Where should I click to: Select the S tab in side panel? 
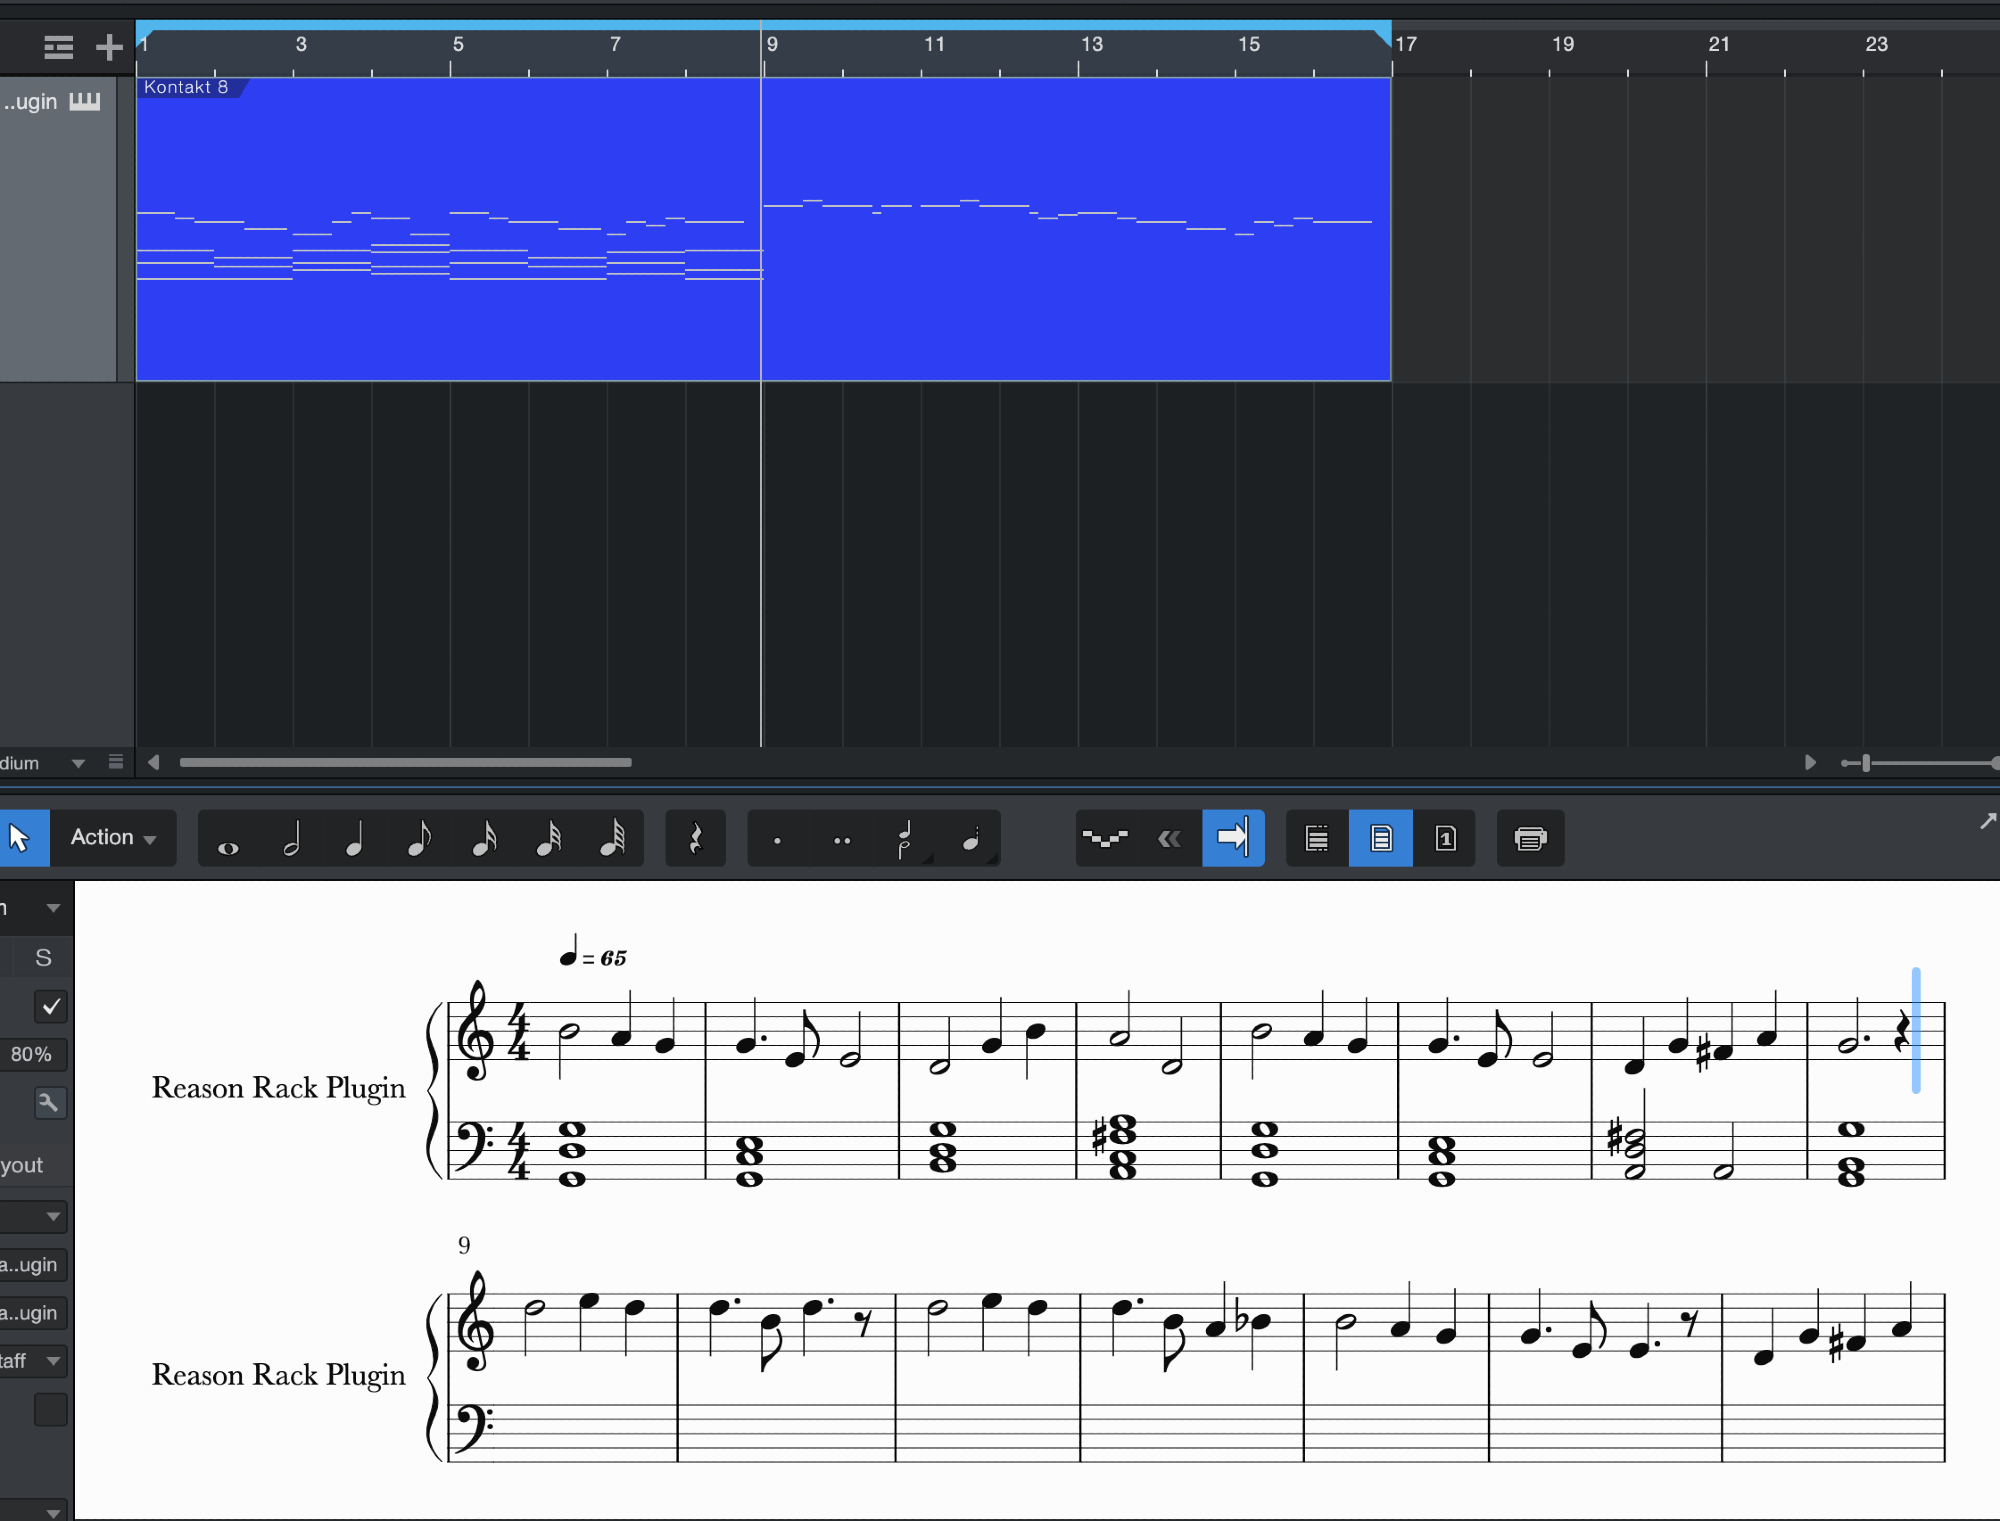[x=43, y=958]
